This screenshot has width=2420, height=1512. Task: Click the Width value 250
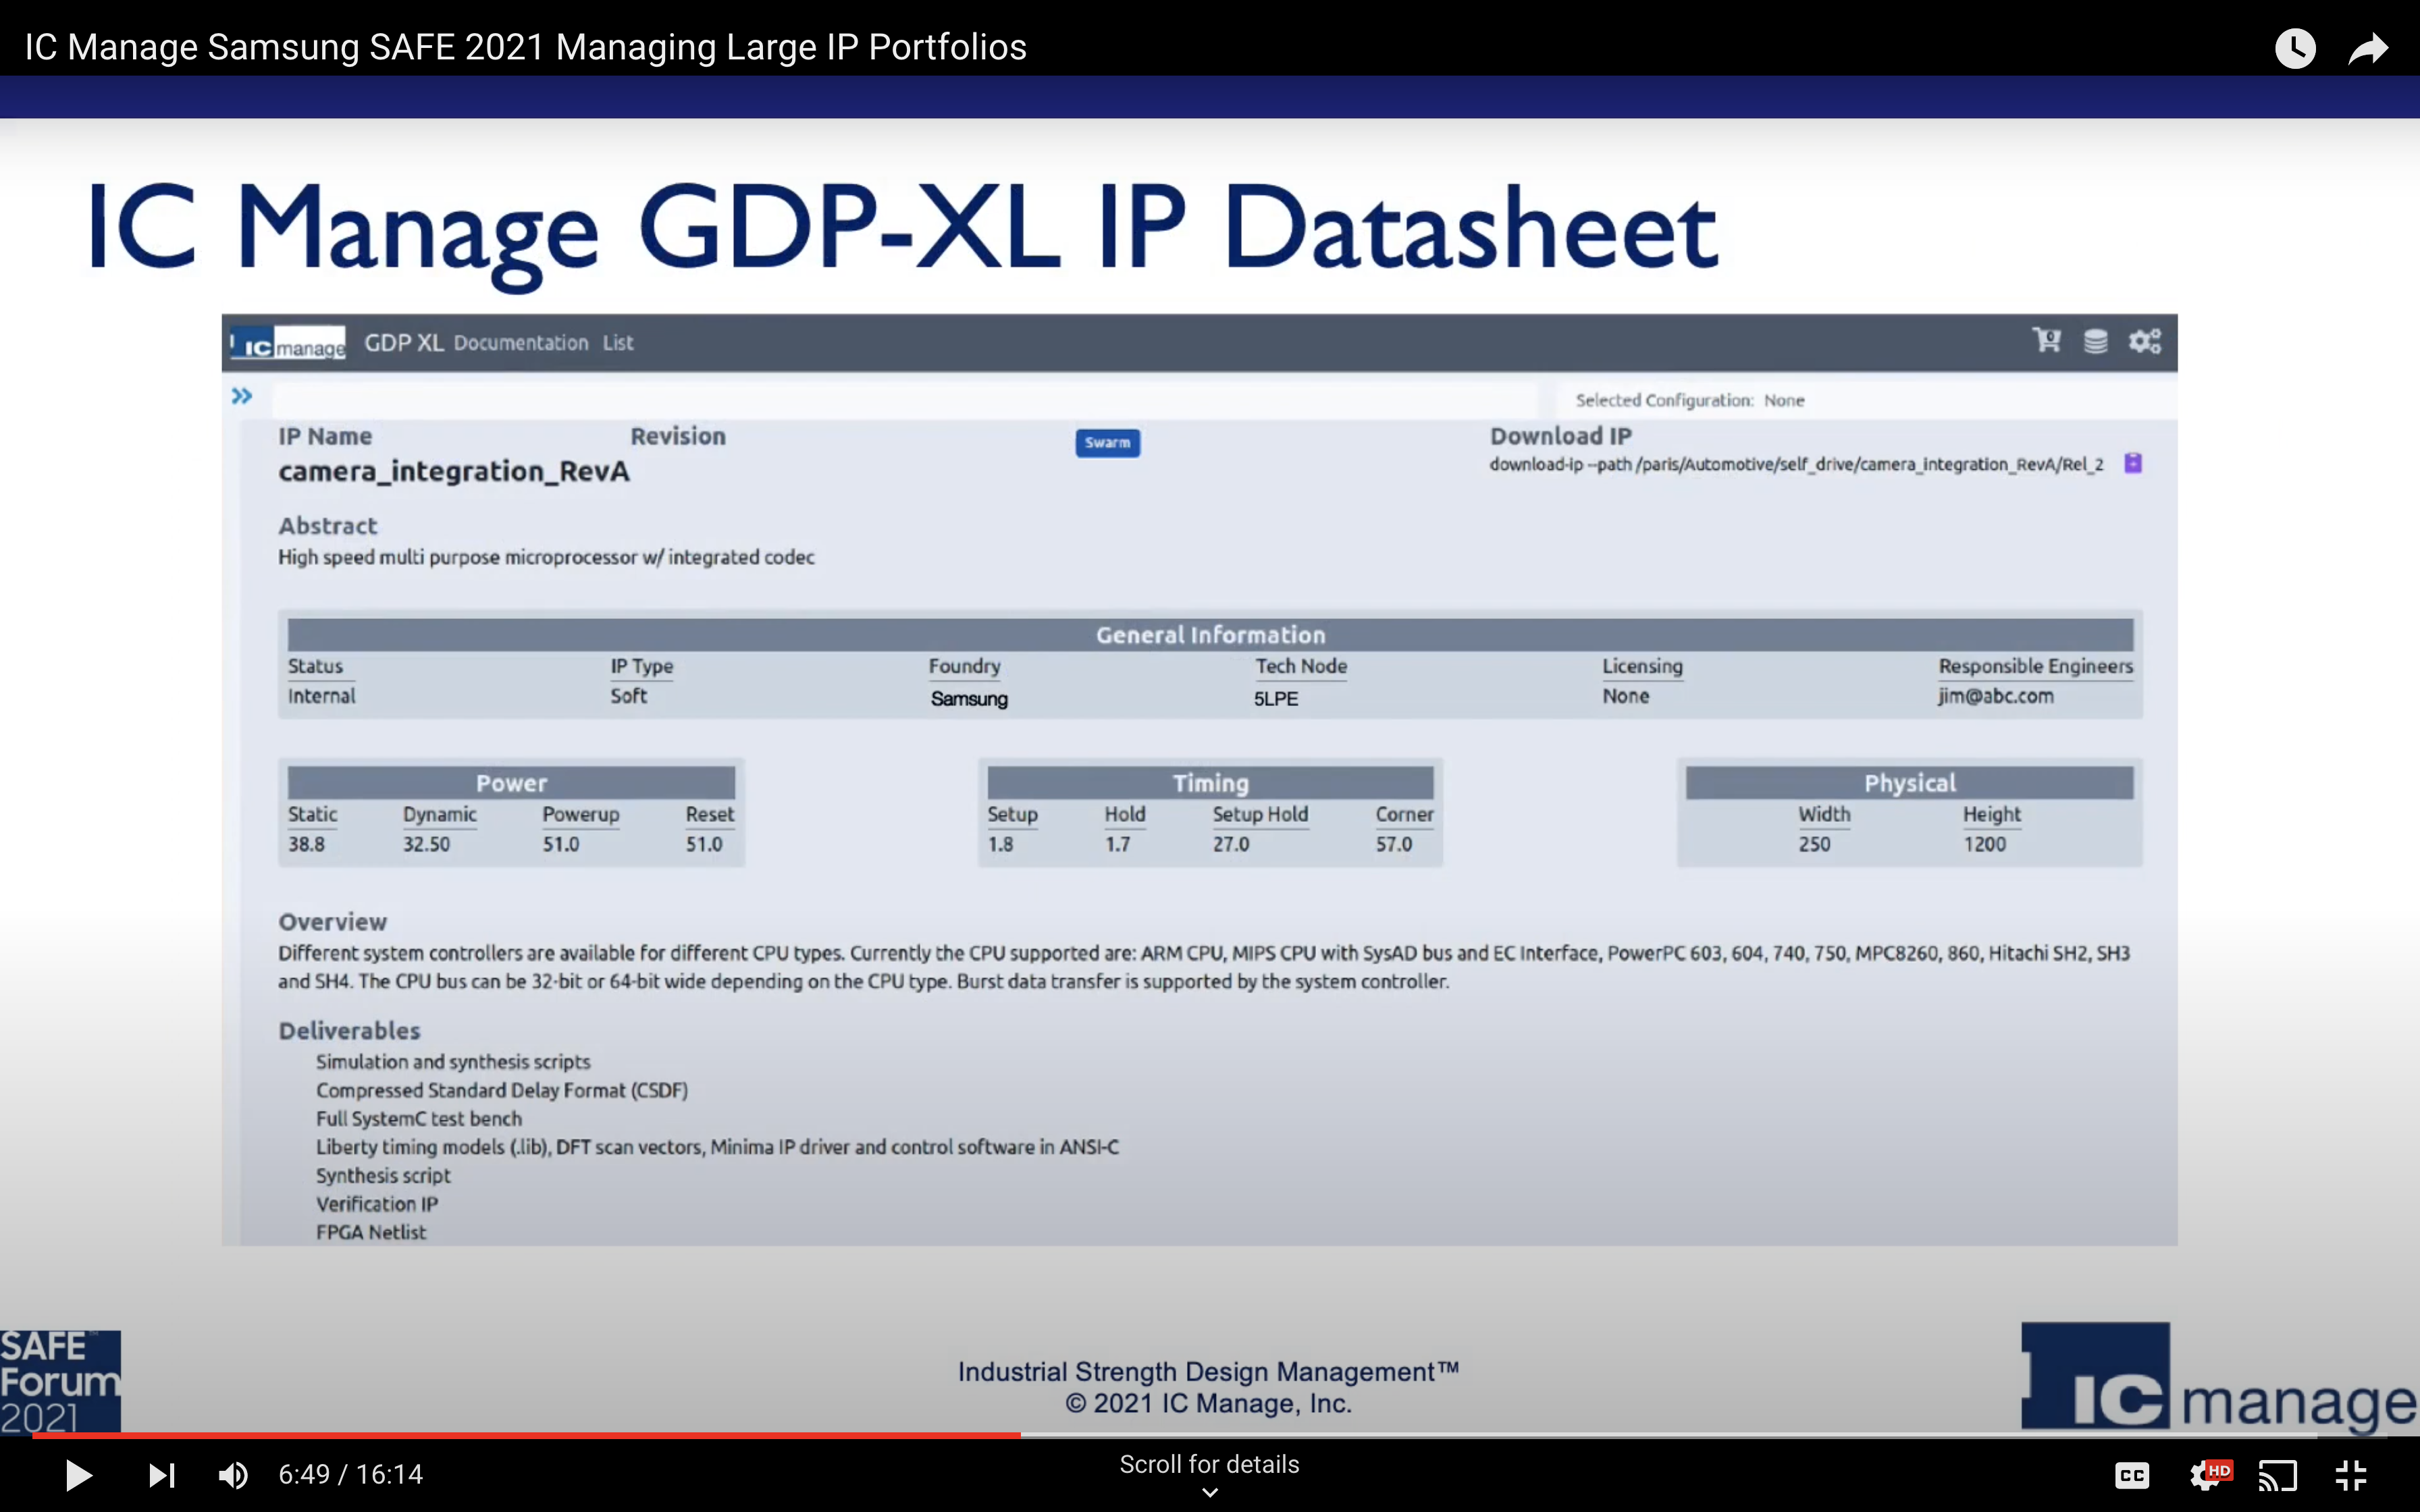point(1814,844)
